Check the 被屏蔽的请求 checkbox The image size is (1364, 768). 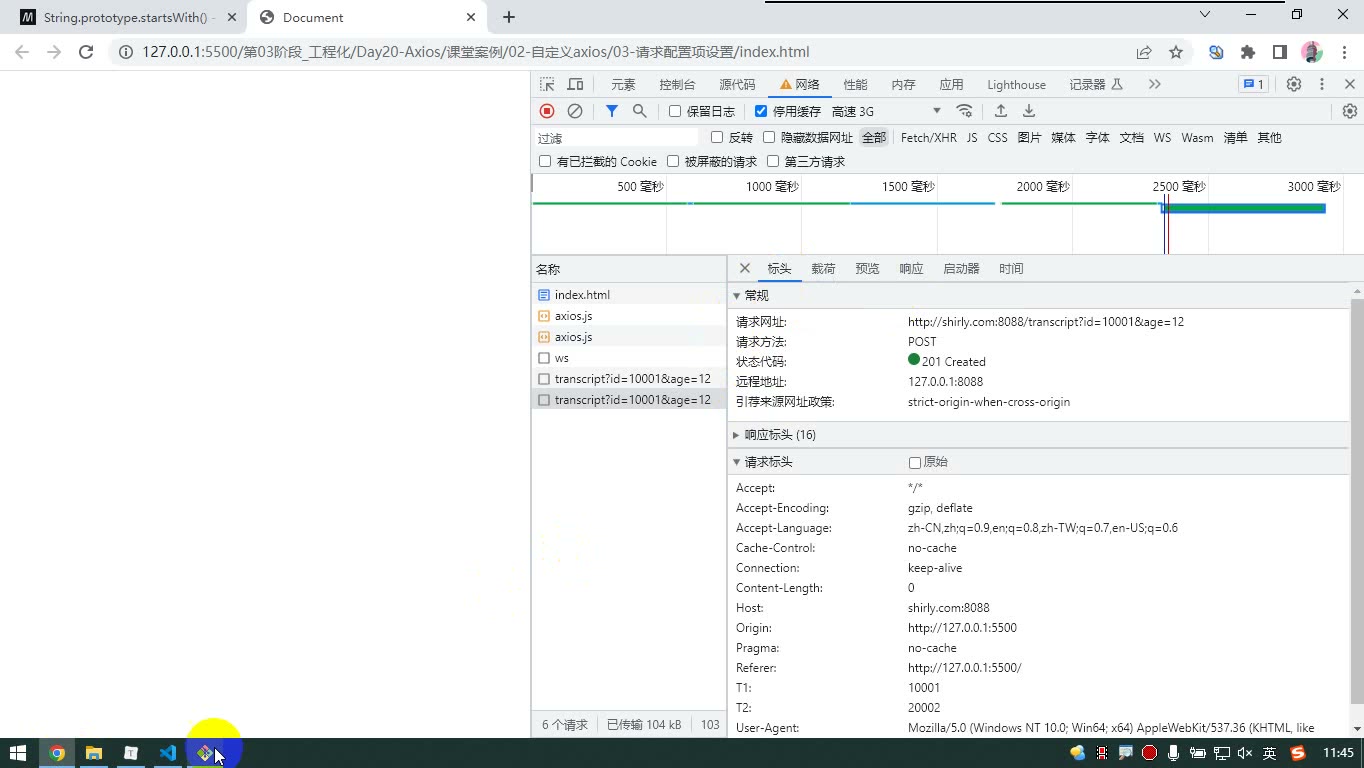tap(673, 161)
